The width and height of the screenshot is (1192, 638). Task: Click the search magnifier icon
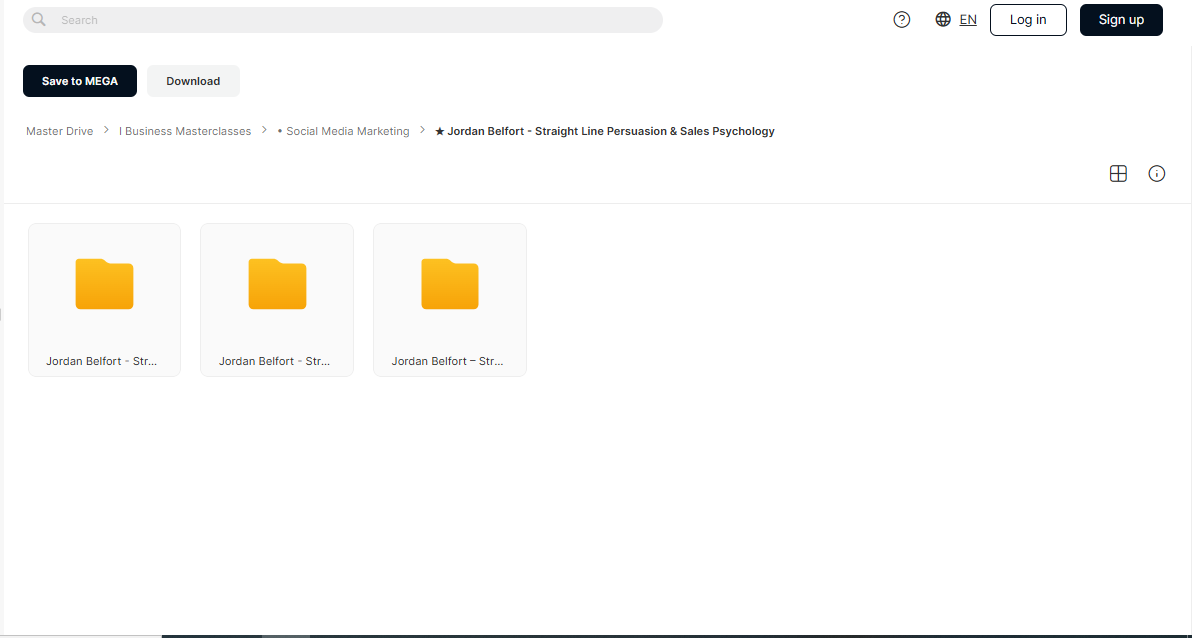coord(39,20)
